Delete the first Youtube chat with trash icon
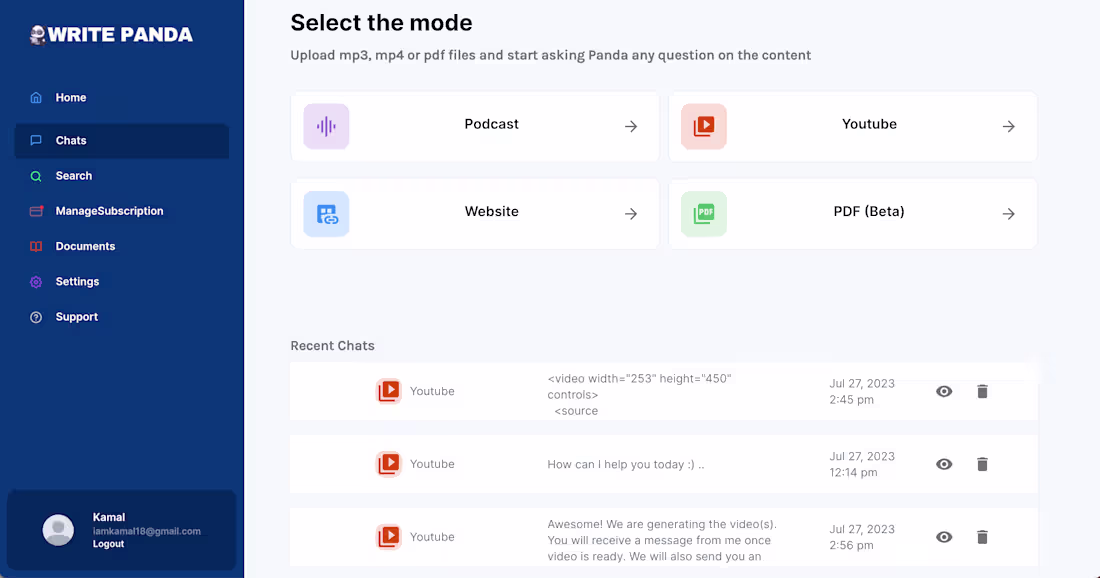Image resolution: width=1100 pixels, height=578 pixels. tap(982, 391)
